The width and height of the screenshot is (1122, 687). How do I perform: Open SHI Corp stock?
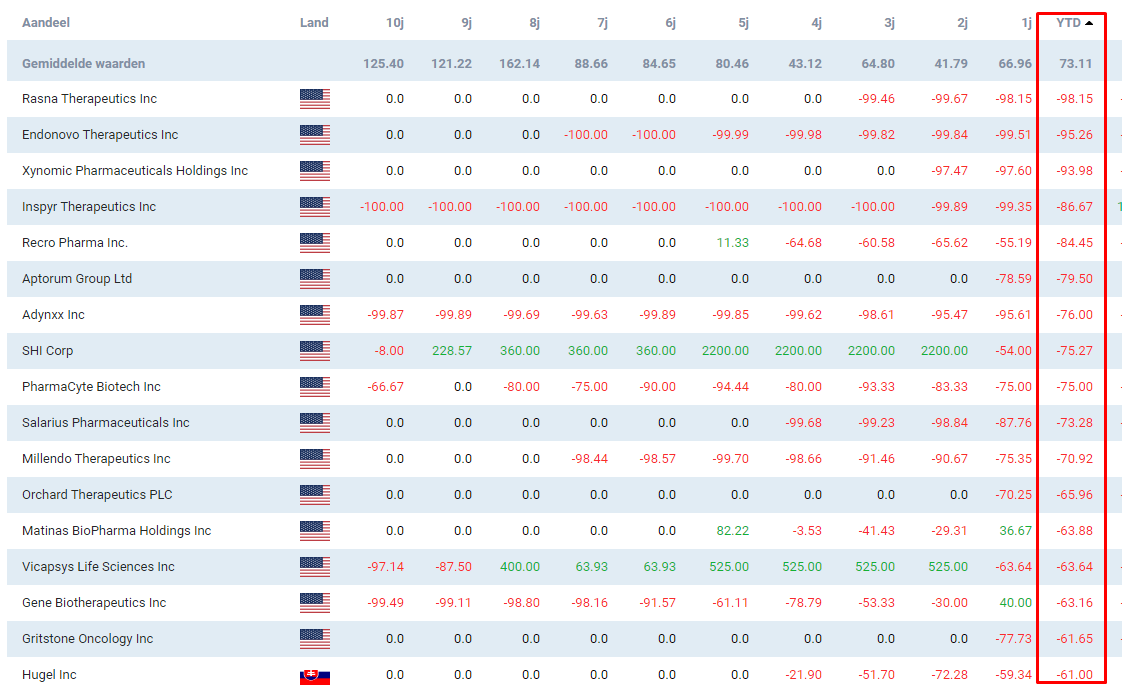[x=47, y=351]
